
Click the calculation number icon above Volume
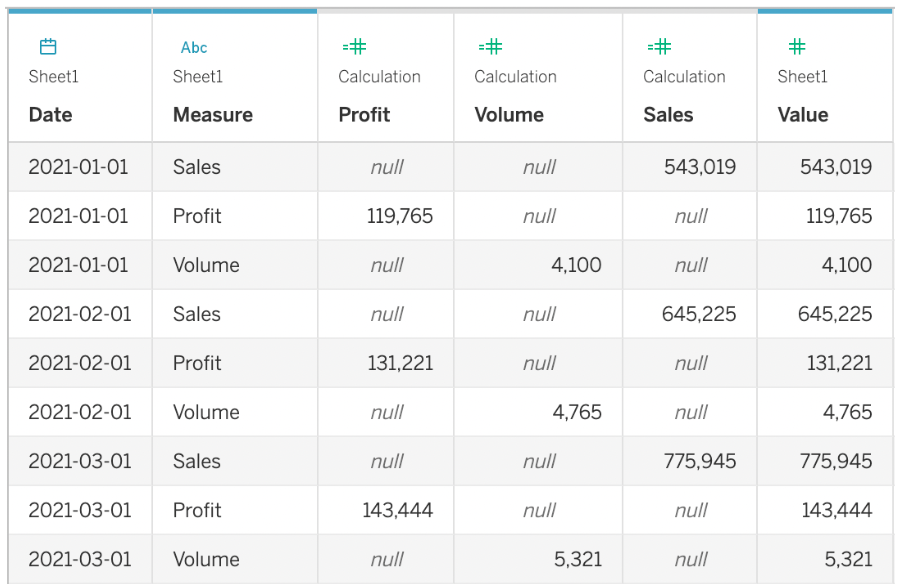point(490,46)
